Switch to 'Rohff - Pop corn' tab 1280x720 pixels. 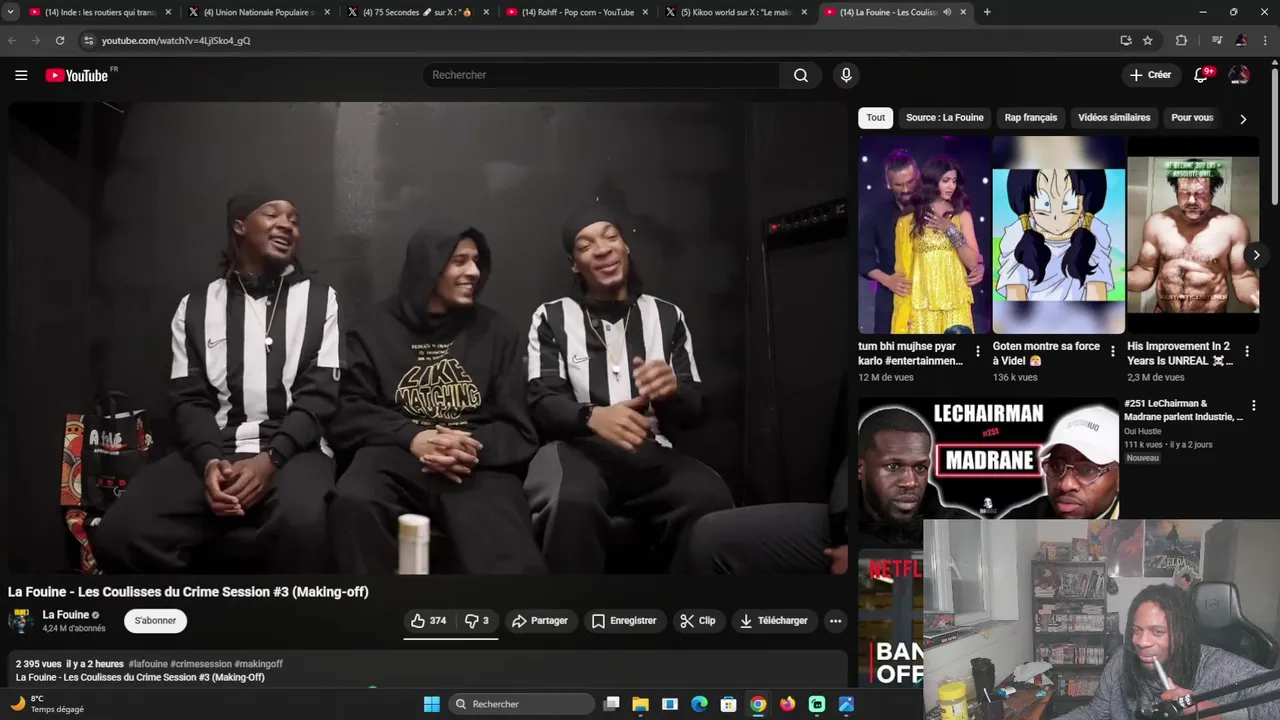(576, 12)
